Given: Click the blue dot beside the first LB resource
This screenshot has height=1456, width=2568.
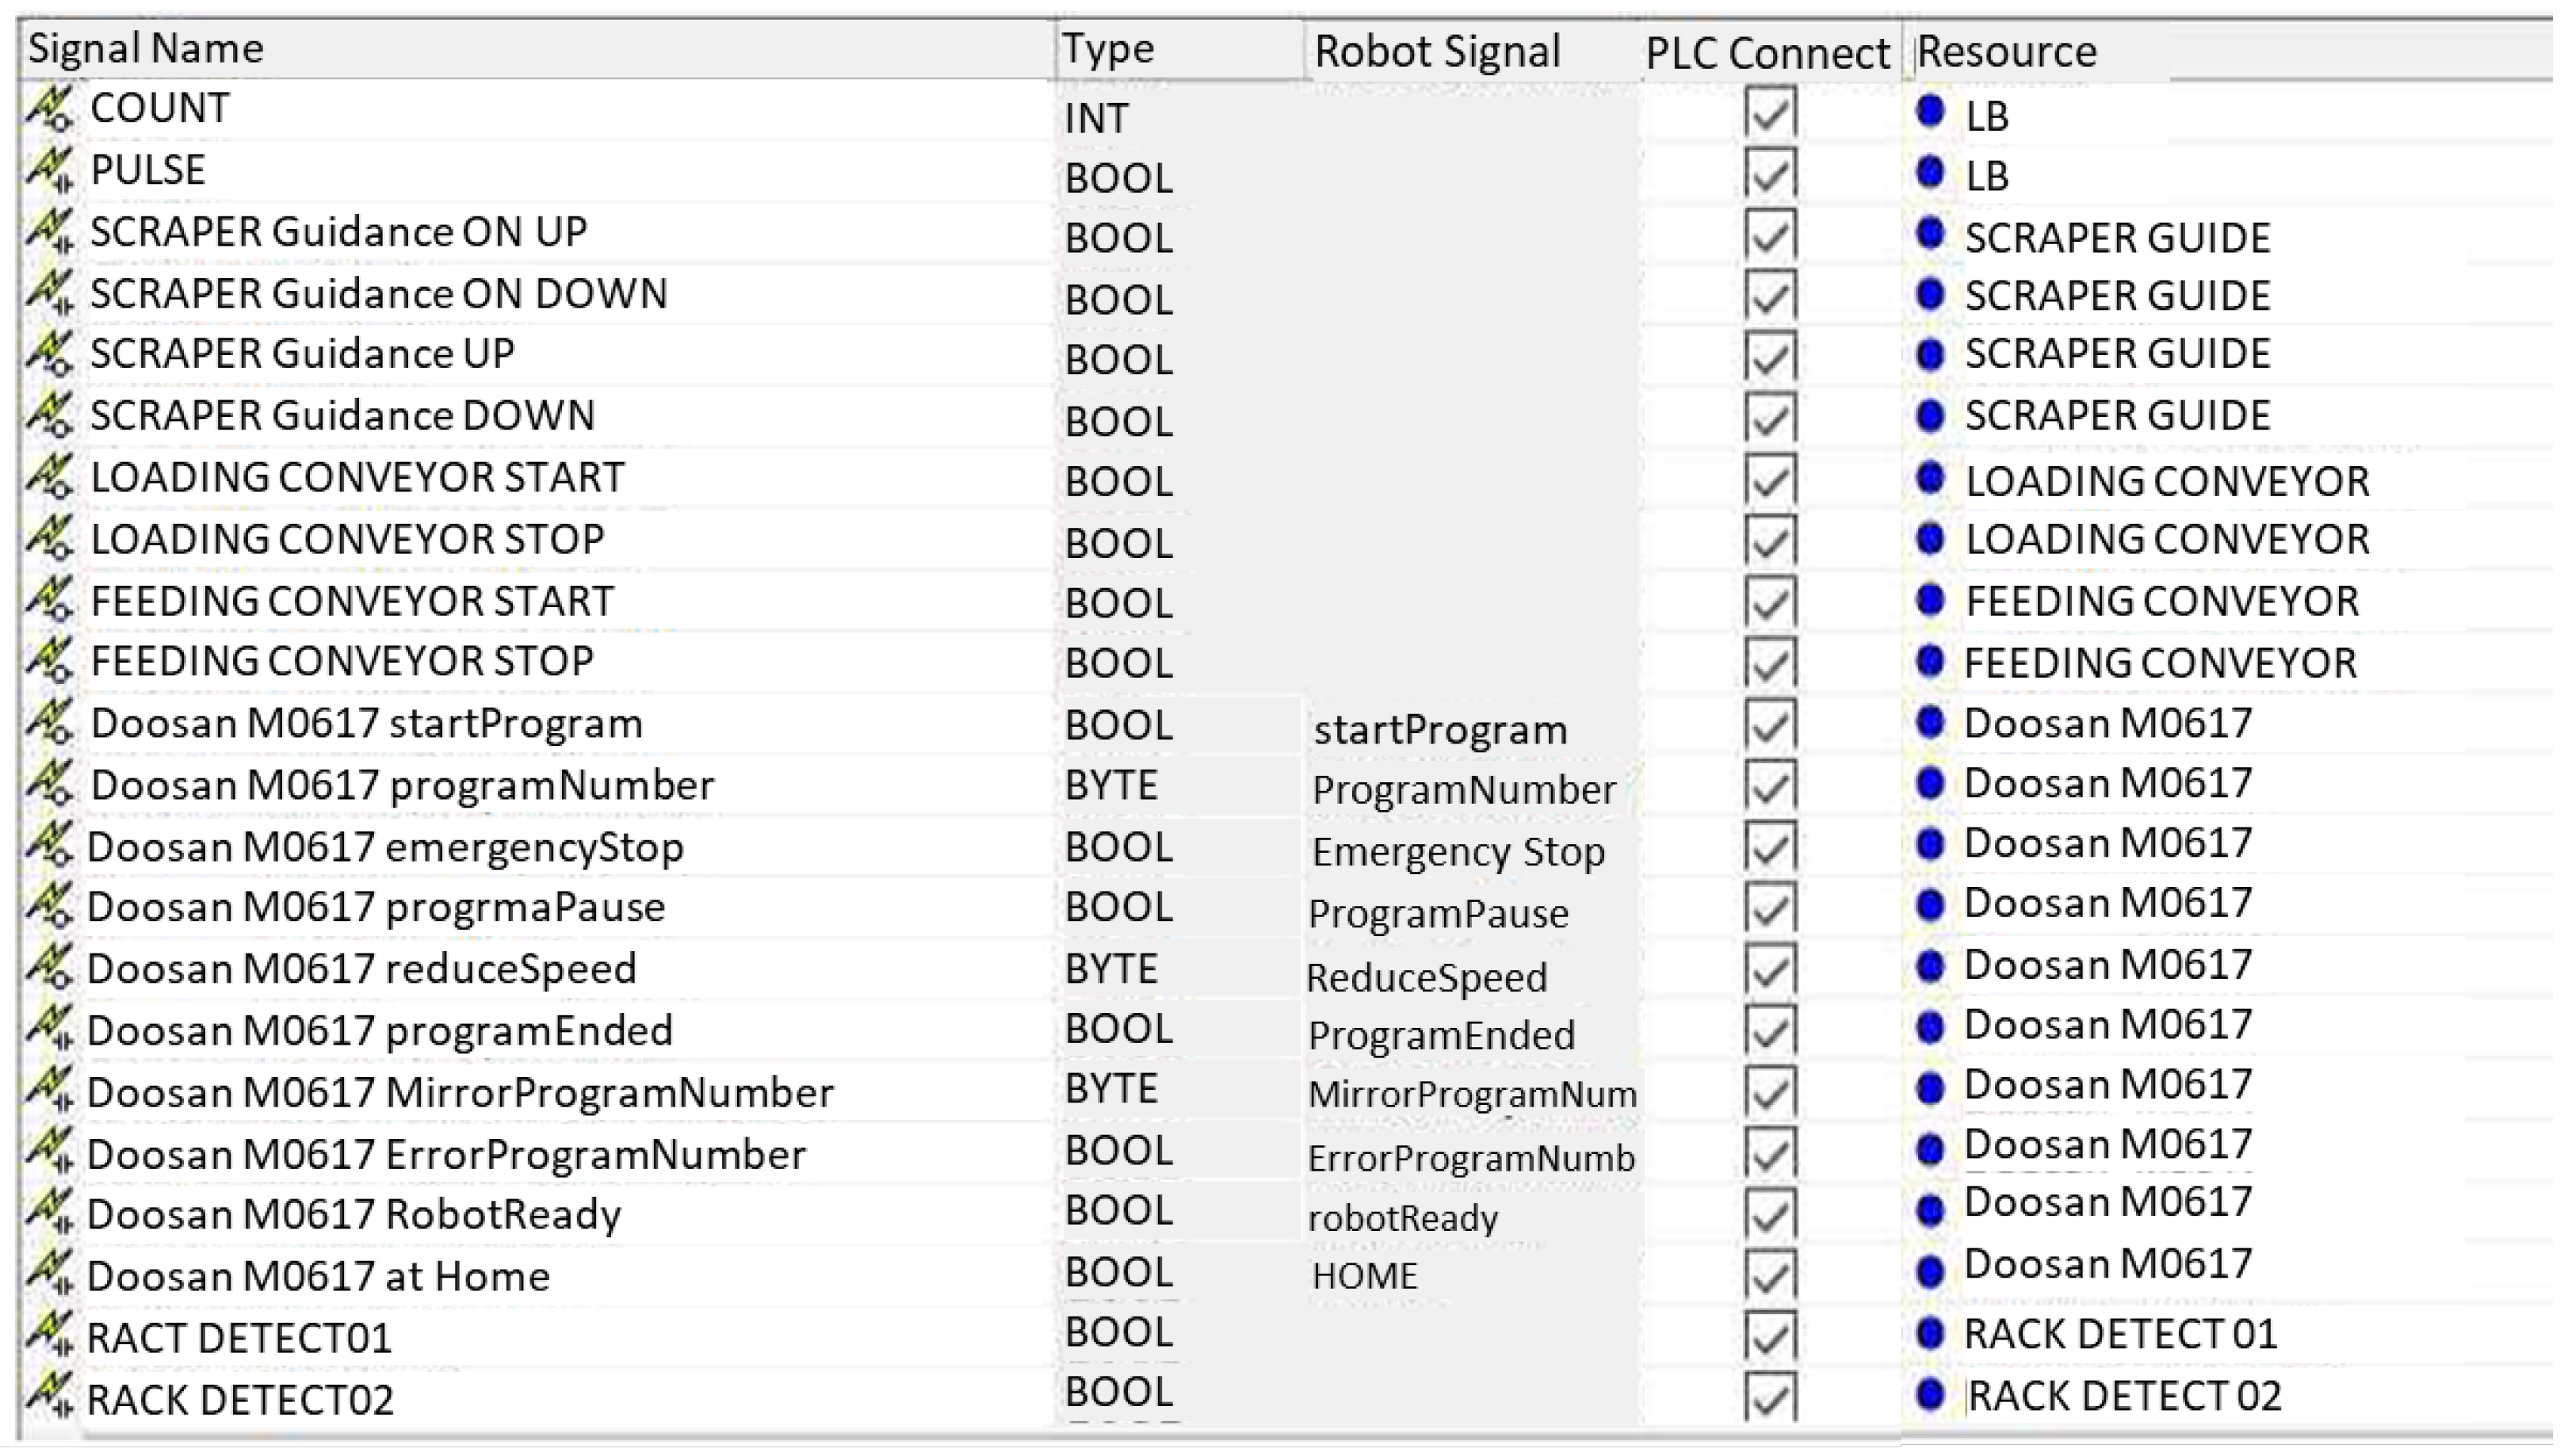Looking at the screenshot, I should [x=1930, y=112].
